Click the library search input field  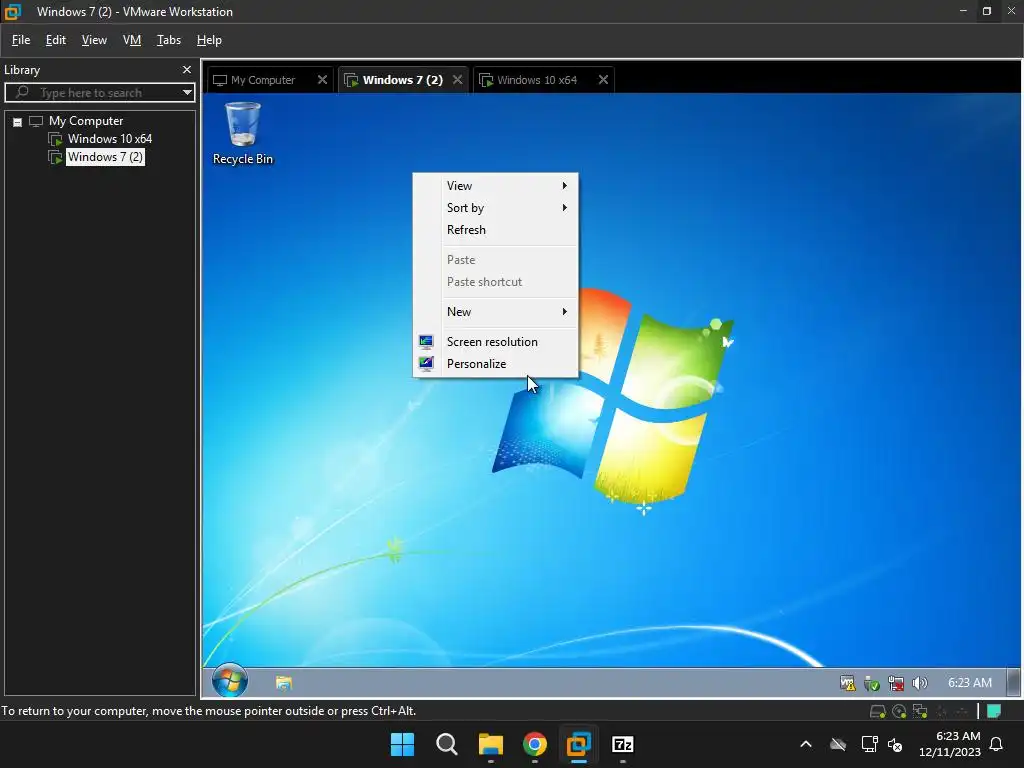(100, 92)
